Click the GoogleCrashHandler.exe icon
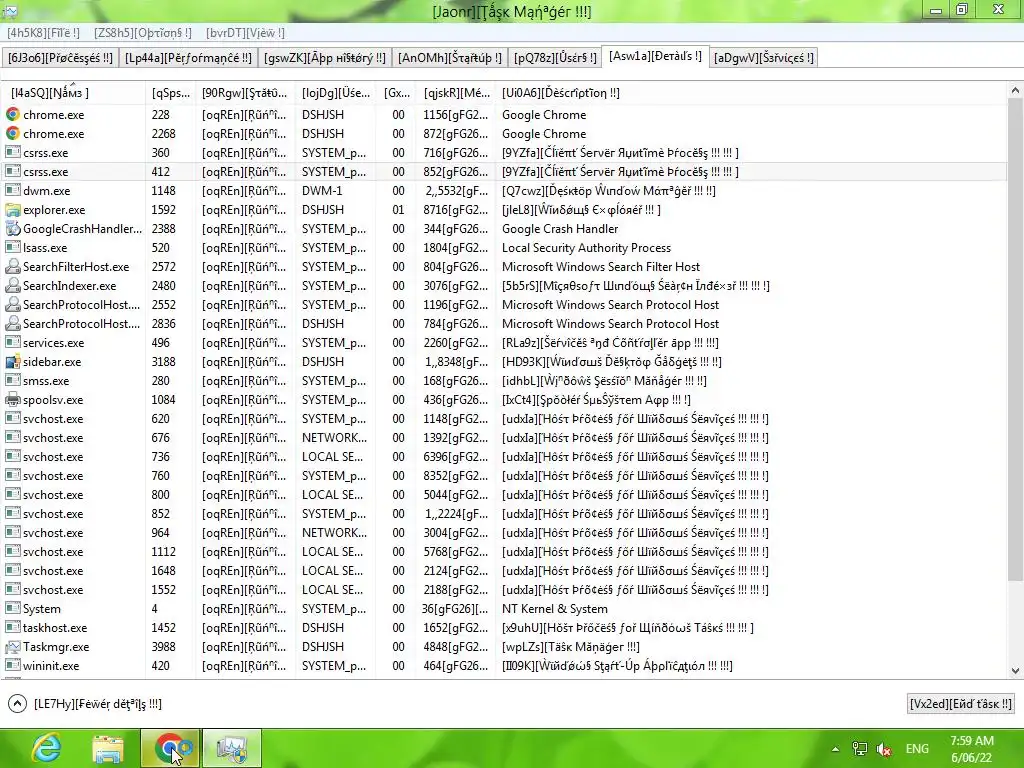 pos(12,229)
